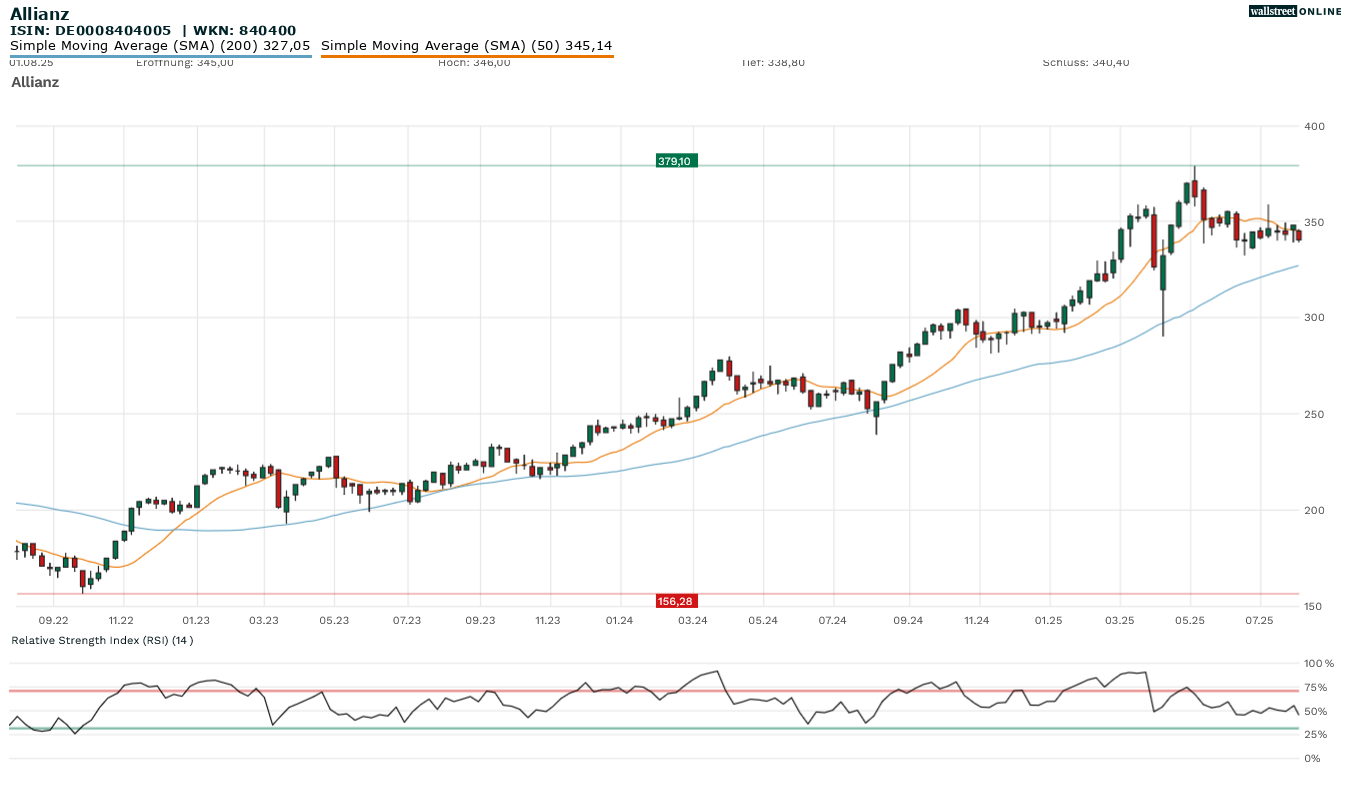The image size is (1349, 786).
Task: Click the 01.25 x-axis label
Action: [x=1048, y=621]
